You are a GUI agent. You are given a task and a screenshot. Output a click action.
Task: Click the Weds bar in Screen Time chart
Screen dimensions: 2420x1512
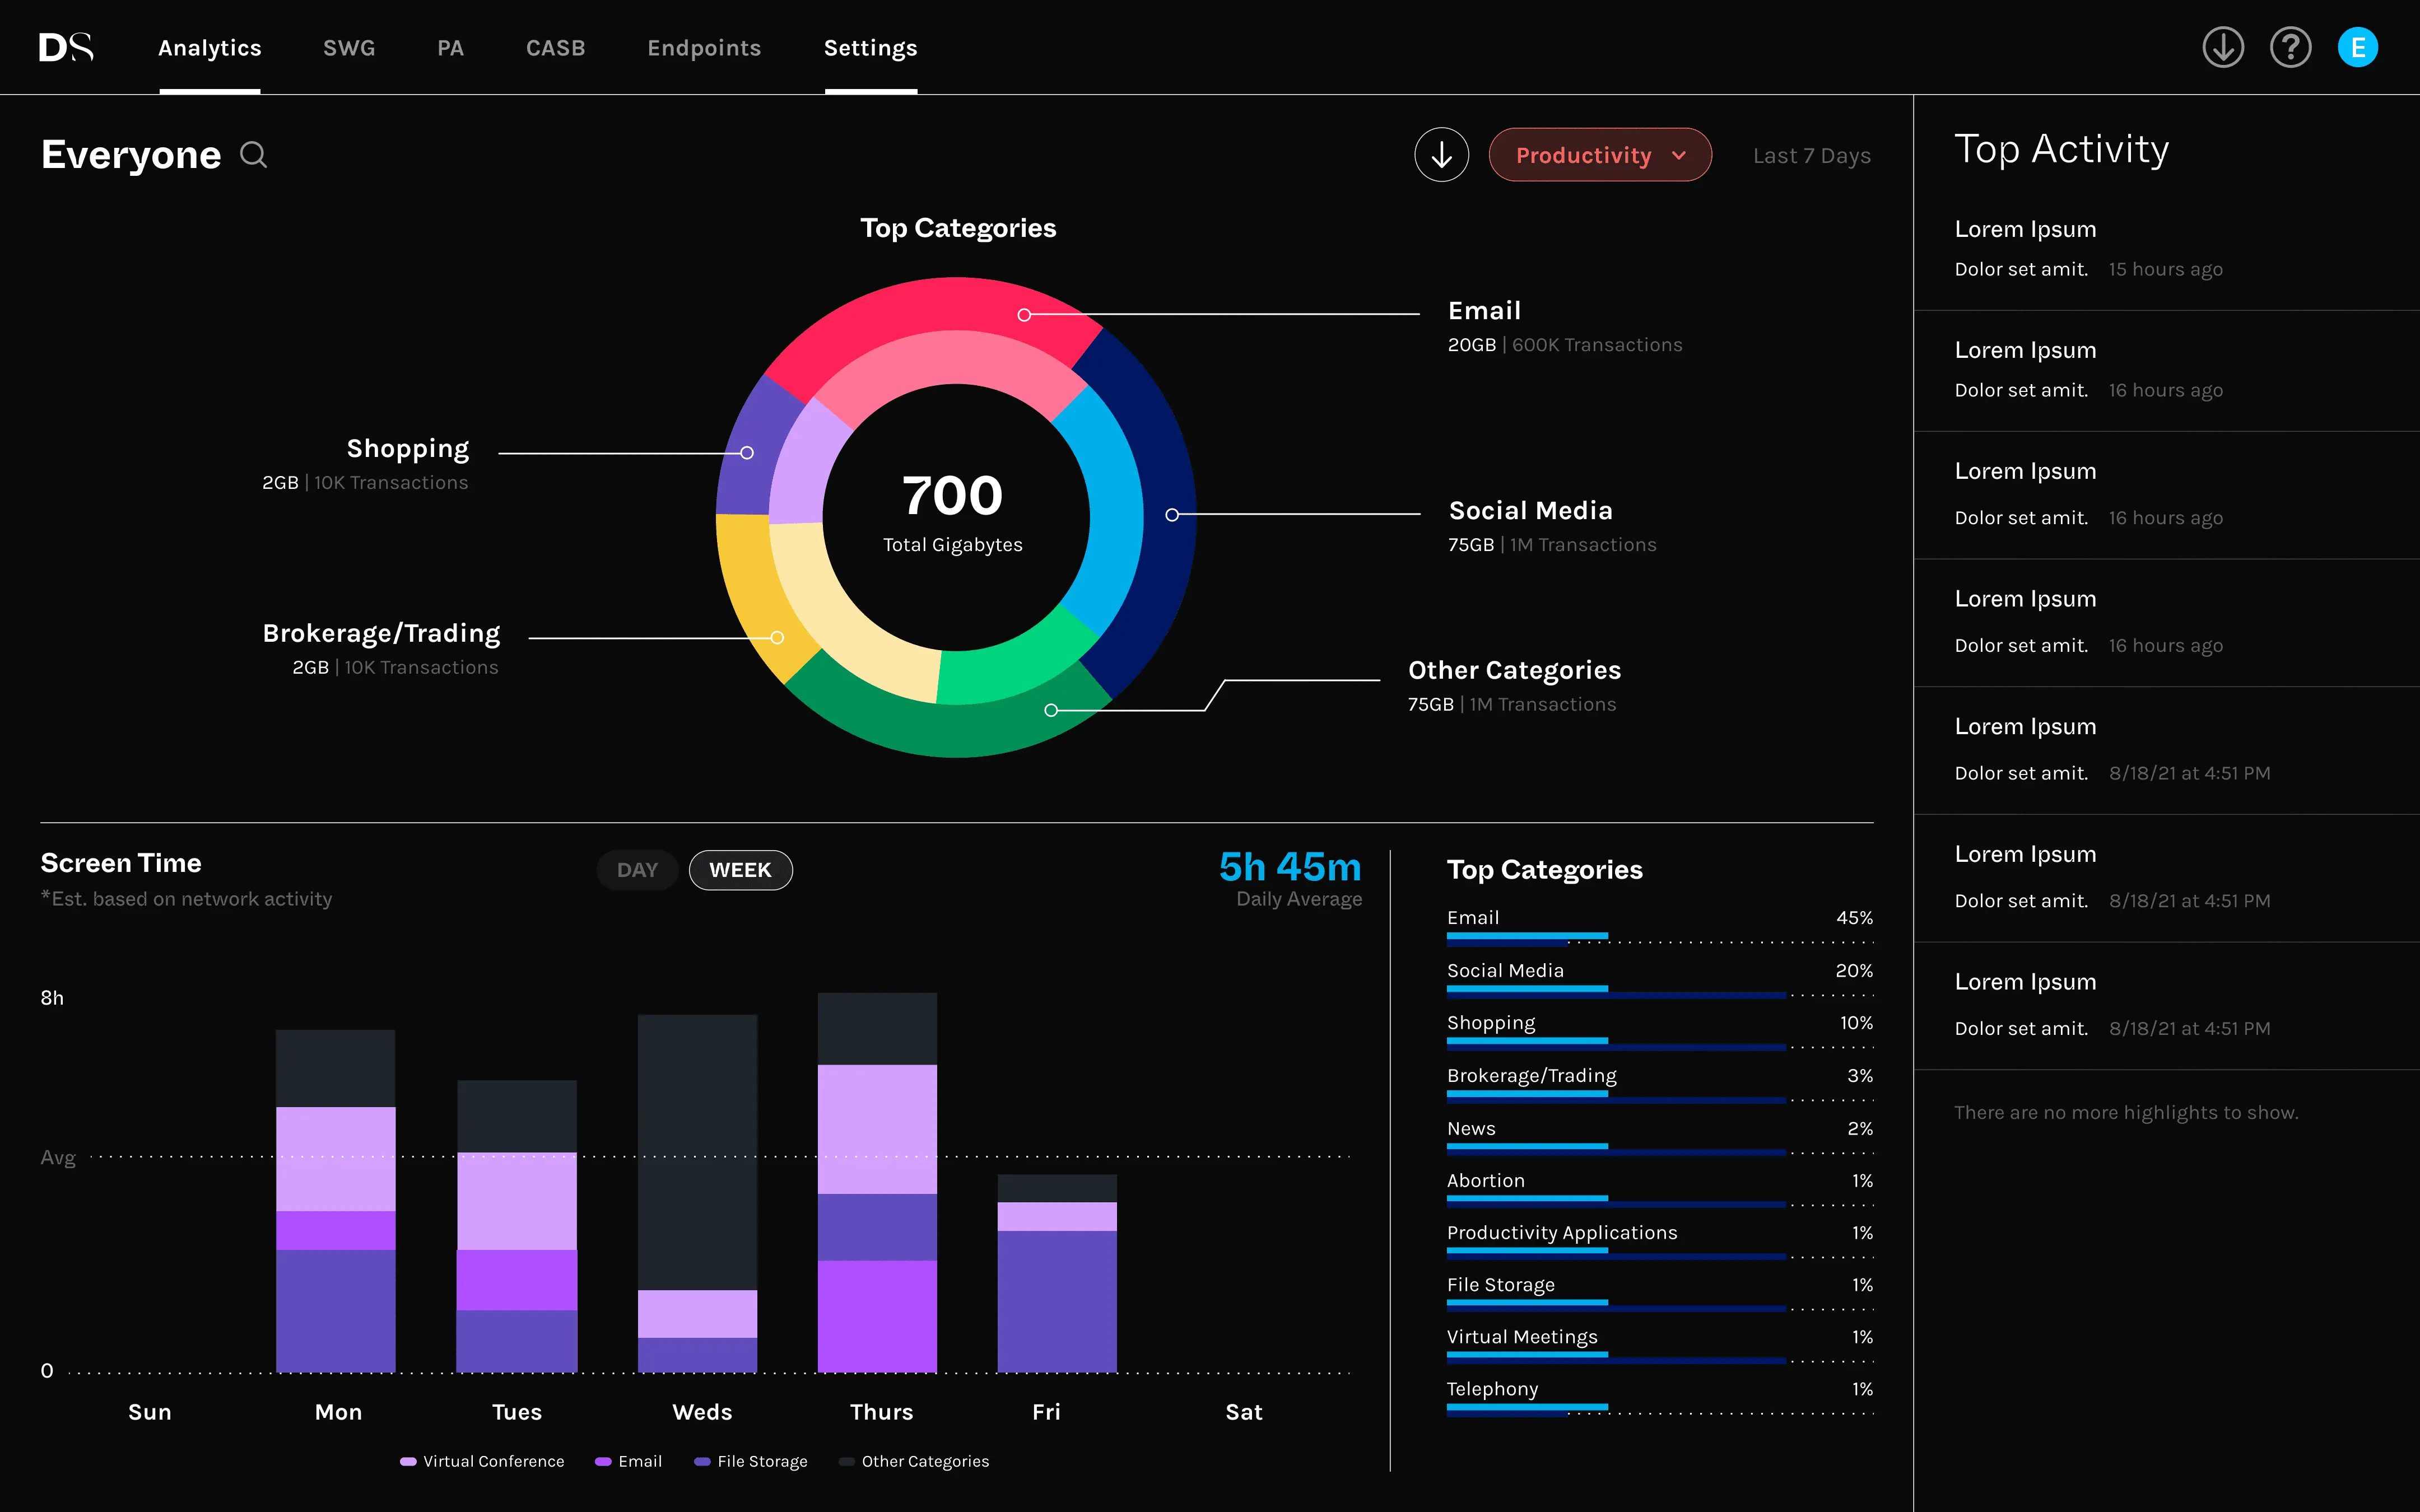coord(697,1193)
